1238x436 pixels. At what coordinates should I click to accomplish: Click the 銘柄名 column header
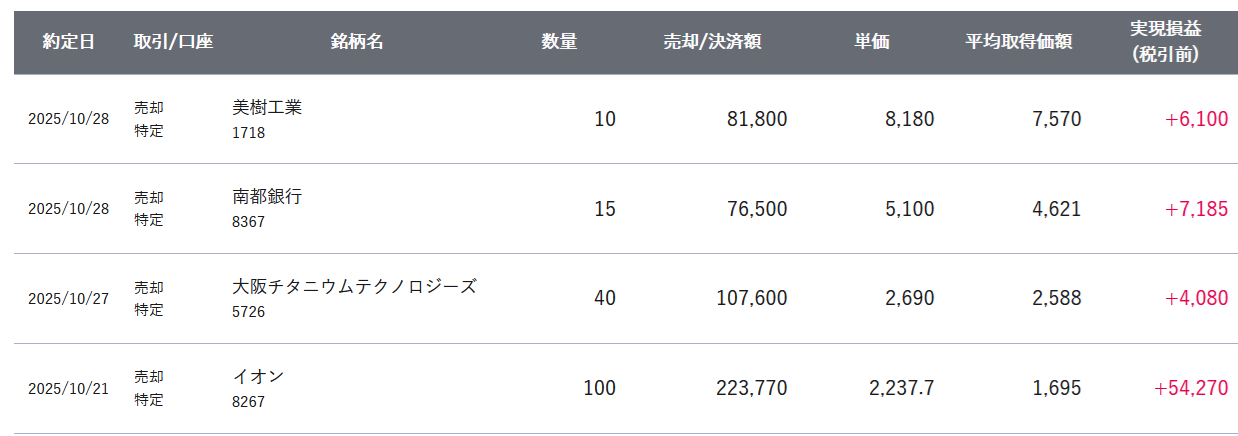[x=357, y=42]
